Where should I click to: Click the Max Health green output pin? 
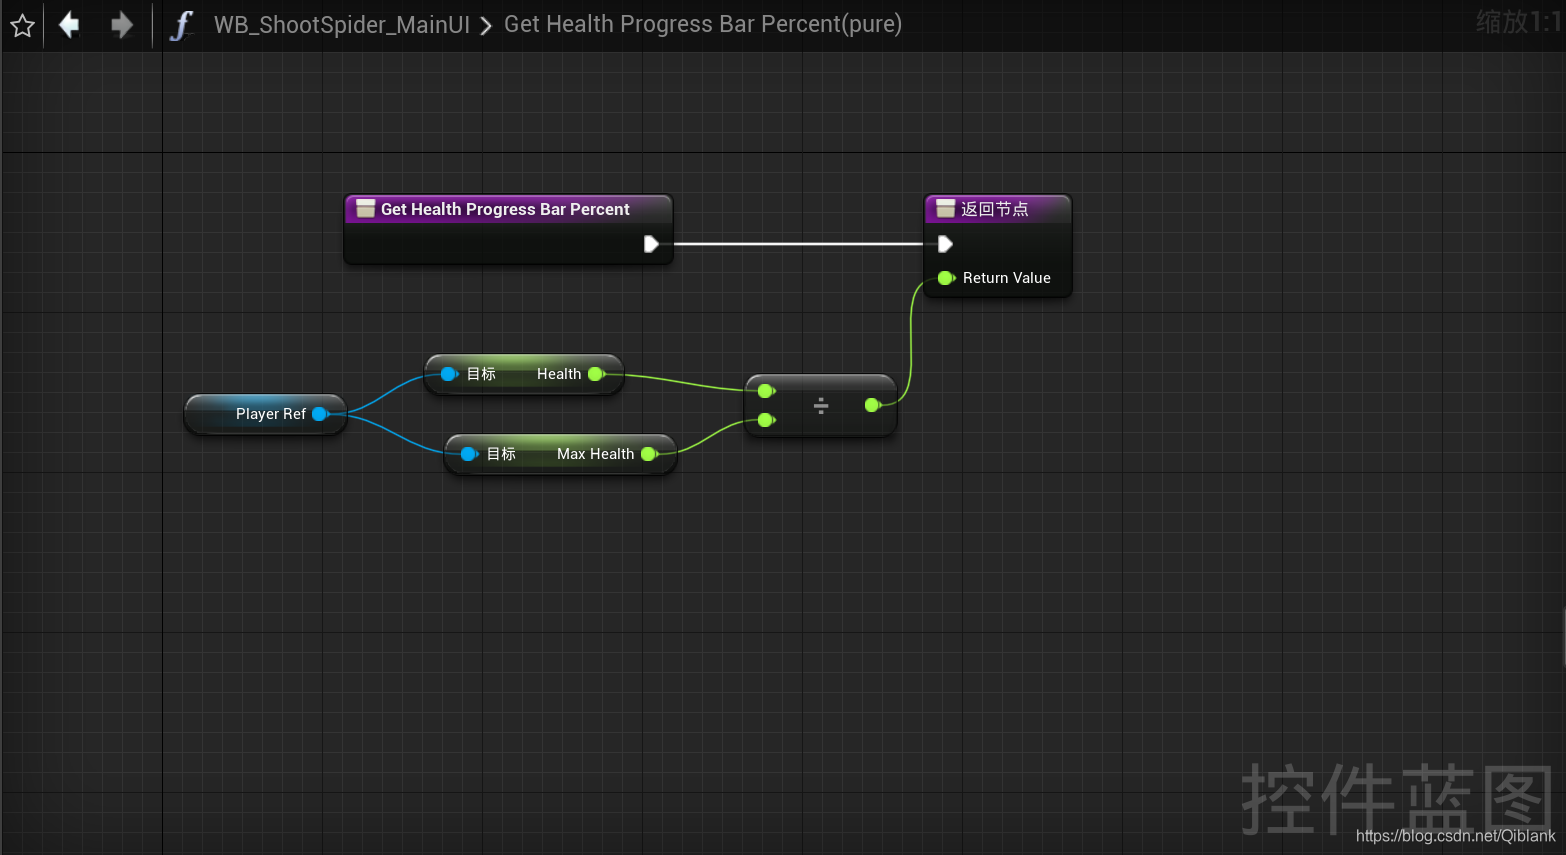649,454
